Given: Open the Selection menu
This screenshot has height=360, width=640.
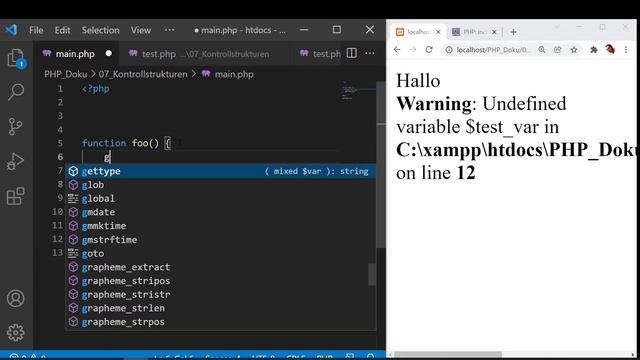Looking at the screenshot, I should (x=100, y=30).
